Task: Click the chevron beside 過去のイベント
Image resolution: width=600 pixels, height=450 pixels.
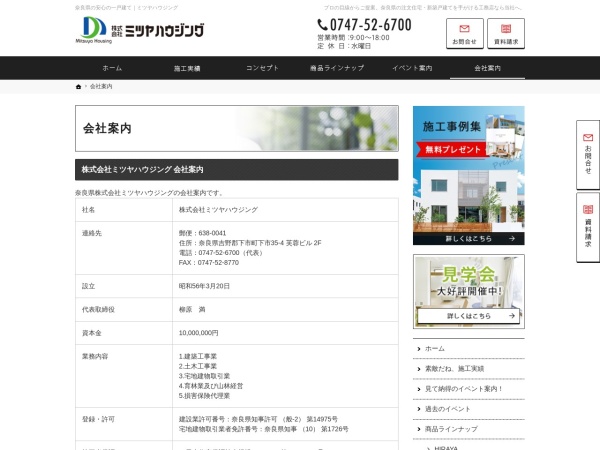Action: pos(419,409)
